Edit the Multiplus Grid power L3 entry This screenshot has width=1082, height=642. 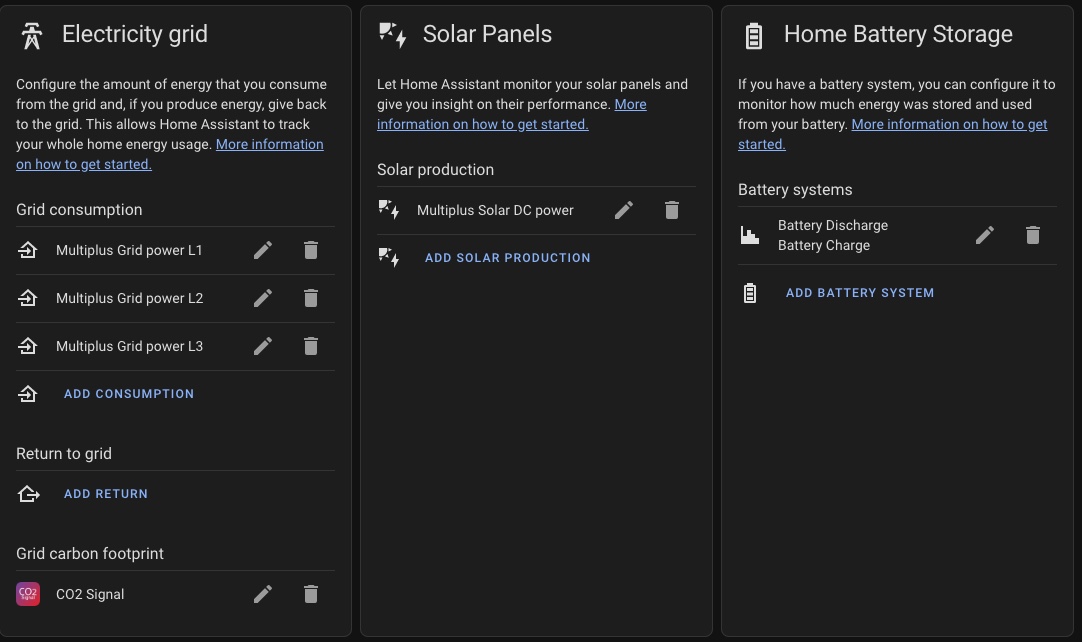pyautogui.click(x=263, y=346)
